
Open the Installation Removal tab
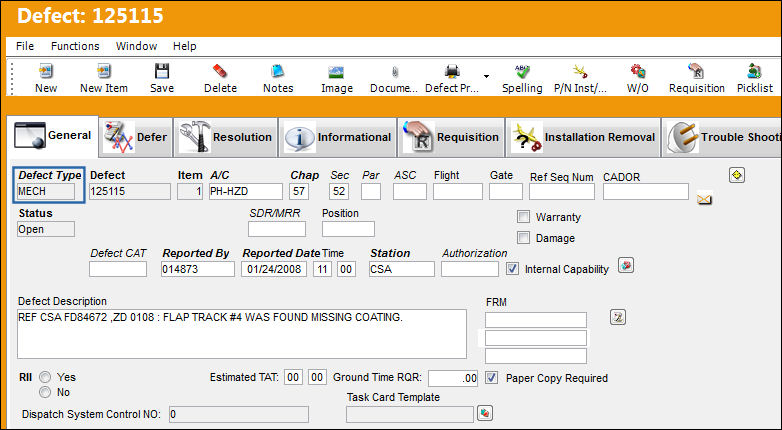(583, 137)
